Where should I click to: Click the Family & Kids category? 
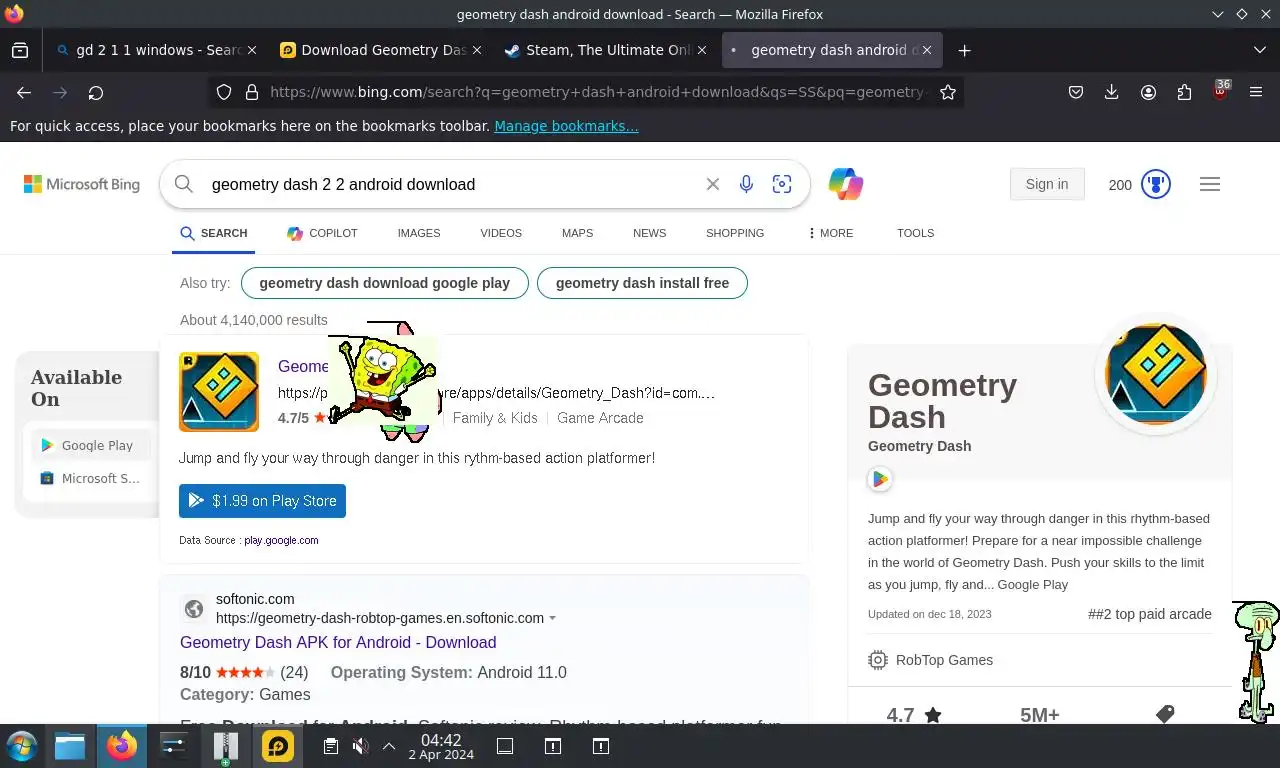(x=495, y=418)
